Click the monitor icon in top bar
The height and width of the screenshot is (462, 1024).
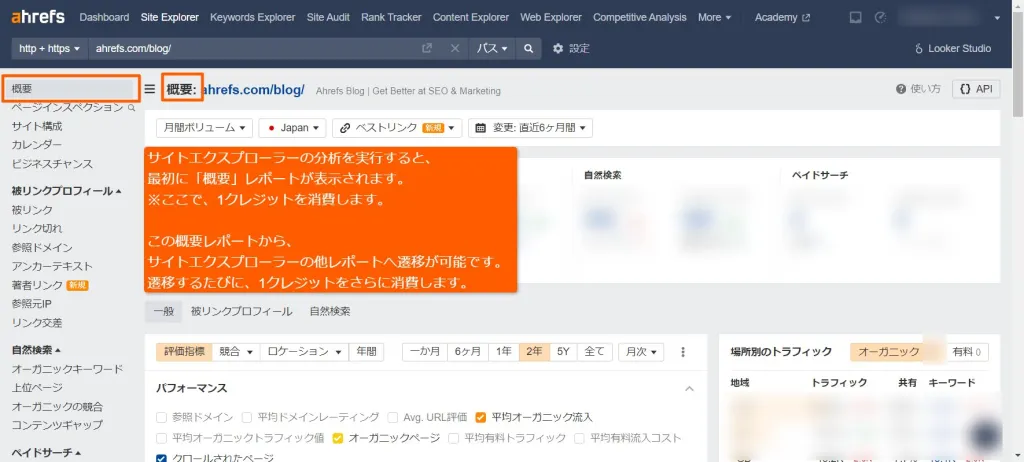(856, 18)
